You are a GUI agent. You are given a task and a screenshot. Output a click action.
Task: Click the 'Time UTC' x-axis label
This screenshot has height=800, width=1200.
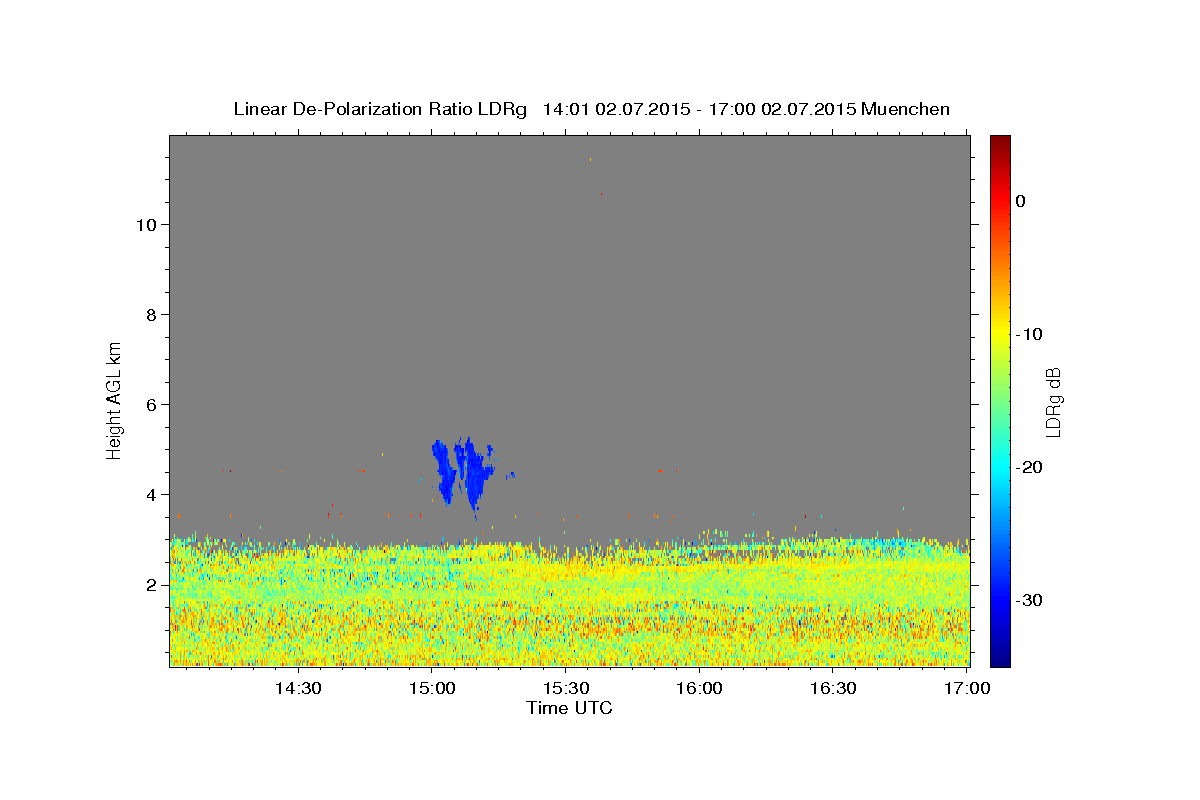[x=569, y=708]
